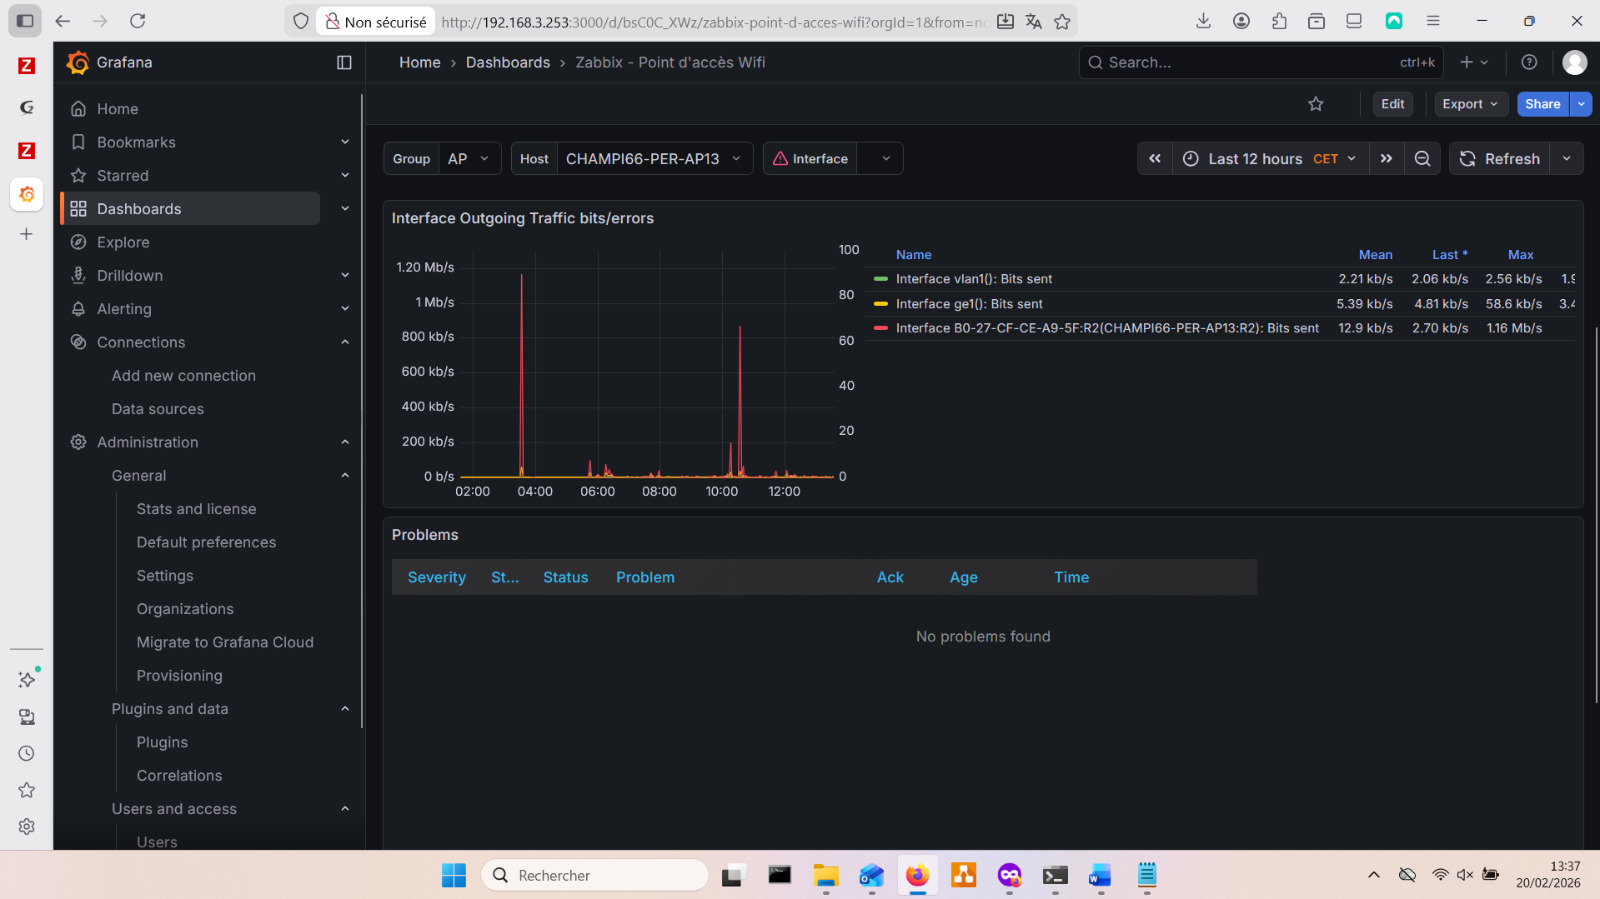Go to Home in the breadcrumb

click(420, 62)
